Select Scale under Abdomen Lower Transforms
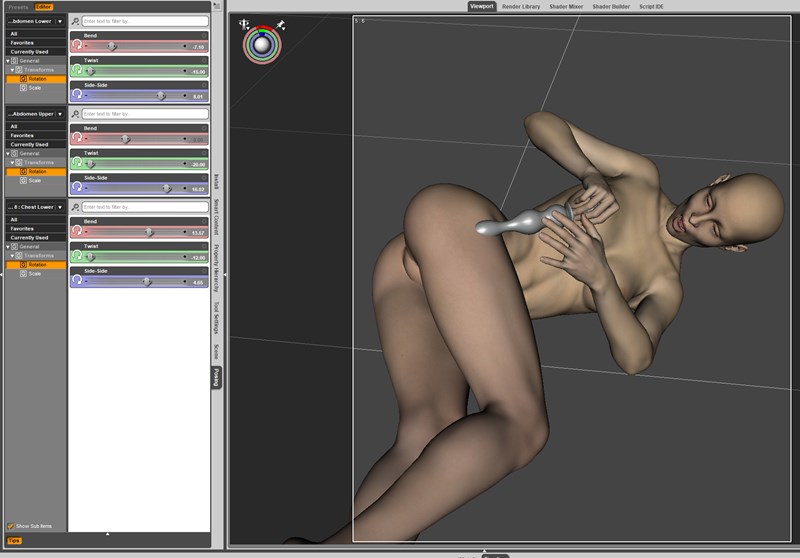Screen dimensions: 800x558 point(35,88)
